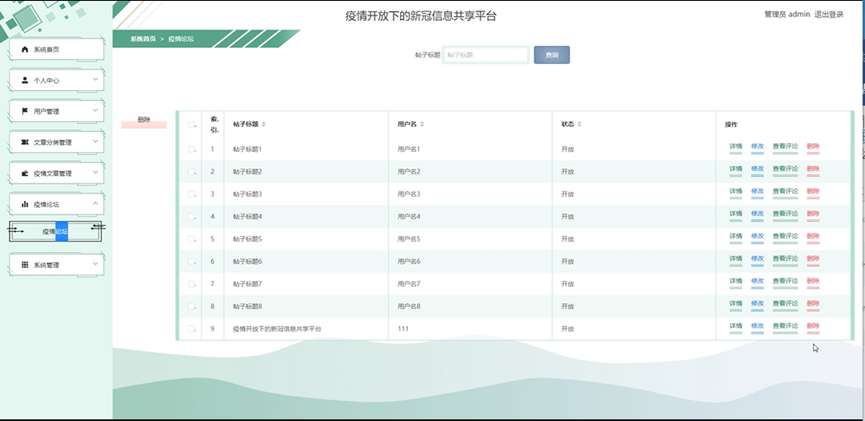Screen dimensions: 865x421
Task: Check the box for row 帖子标题7
Action: click(191, 284)
